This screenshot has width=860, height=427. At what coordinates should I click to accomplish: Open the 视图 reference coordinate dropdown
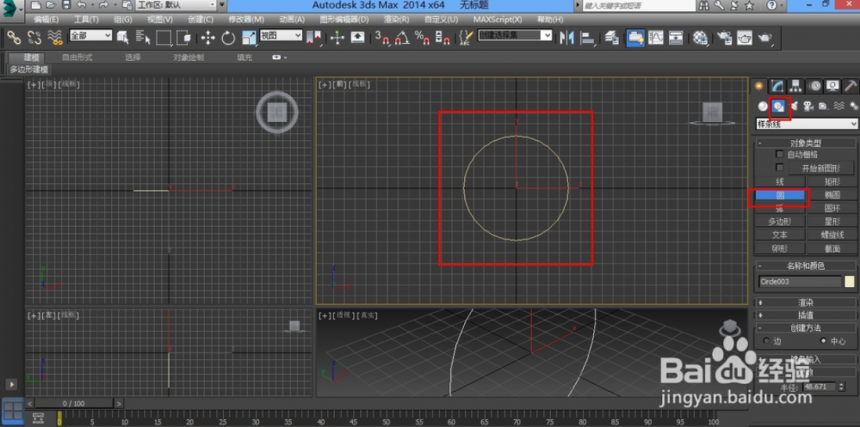coord(281,36)
